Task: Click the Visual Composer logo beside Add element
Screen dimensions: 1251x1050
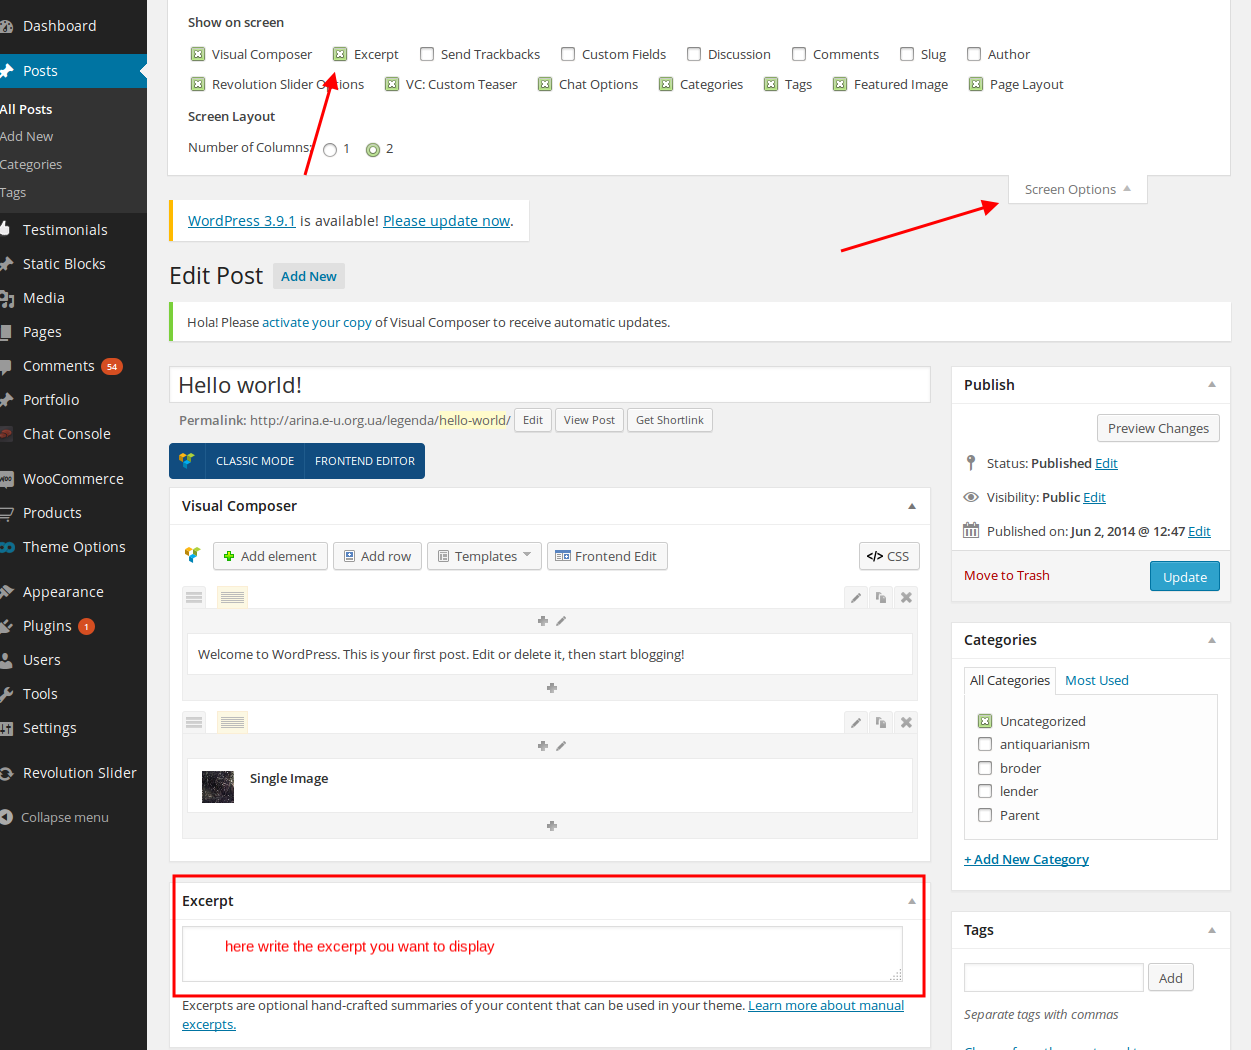Action: 192,555
